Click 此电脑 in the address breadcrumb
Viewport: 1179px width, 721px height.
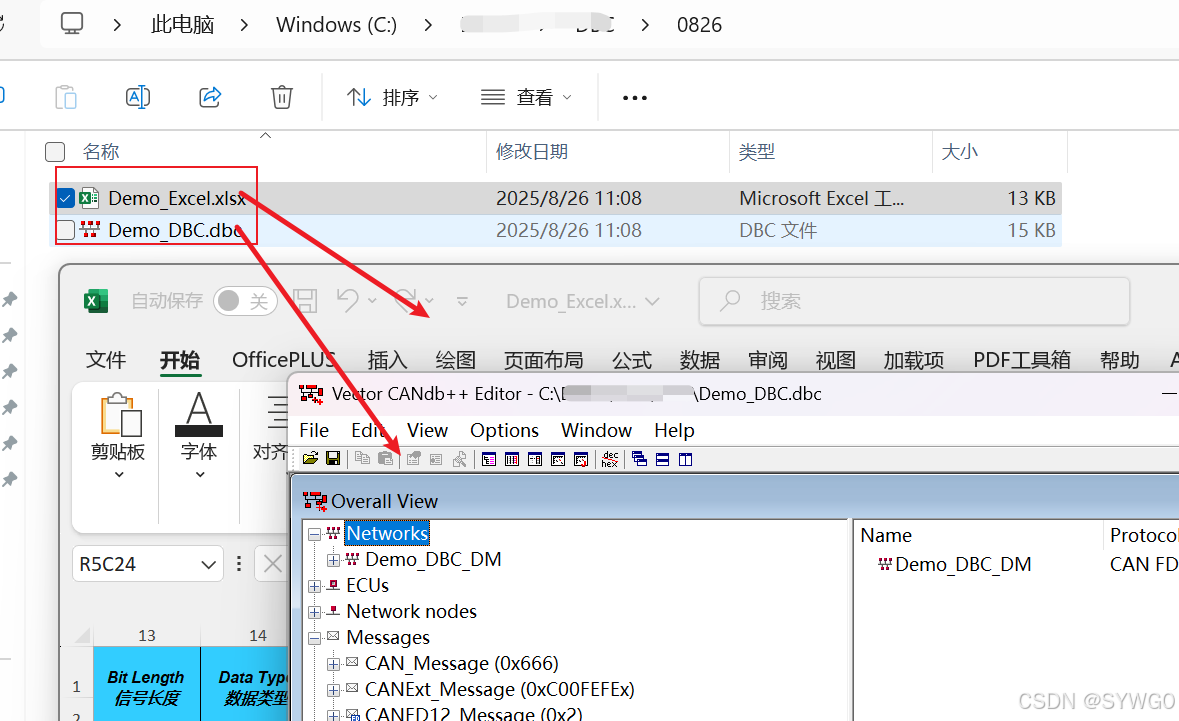(x=183, y=25)
